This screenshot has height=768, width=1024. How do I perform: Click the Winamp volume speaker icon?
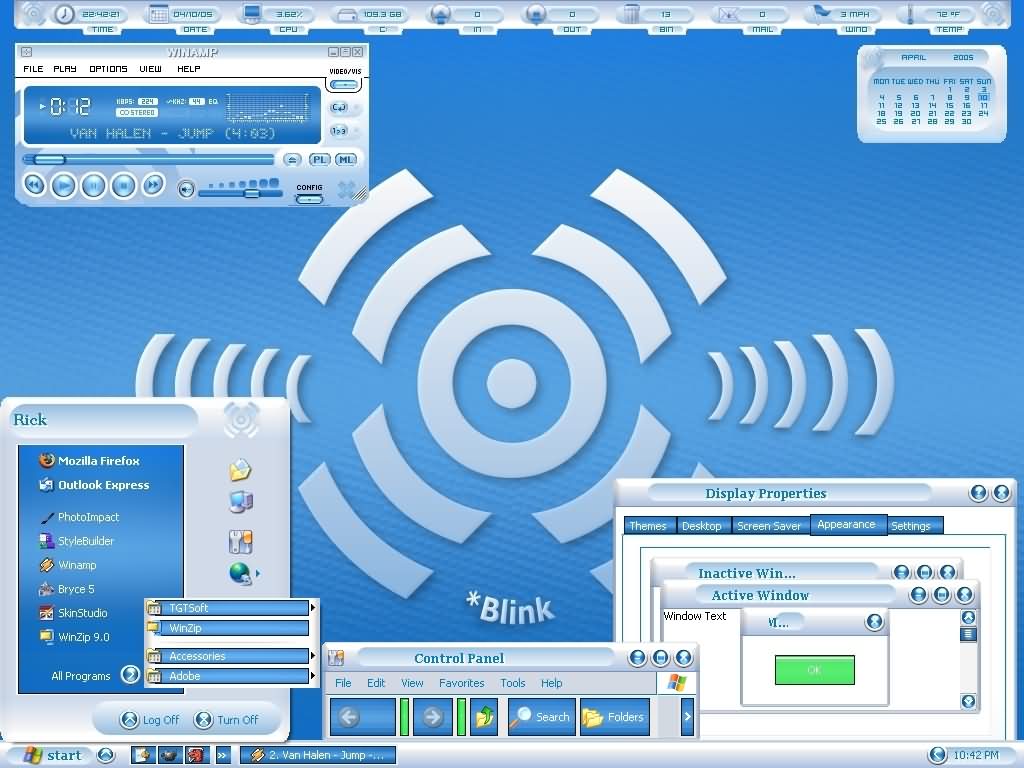click(x=186, y=189)
